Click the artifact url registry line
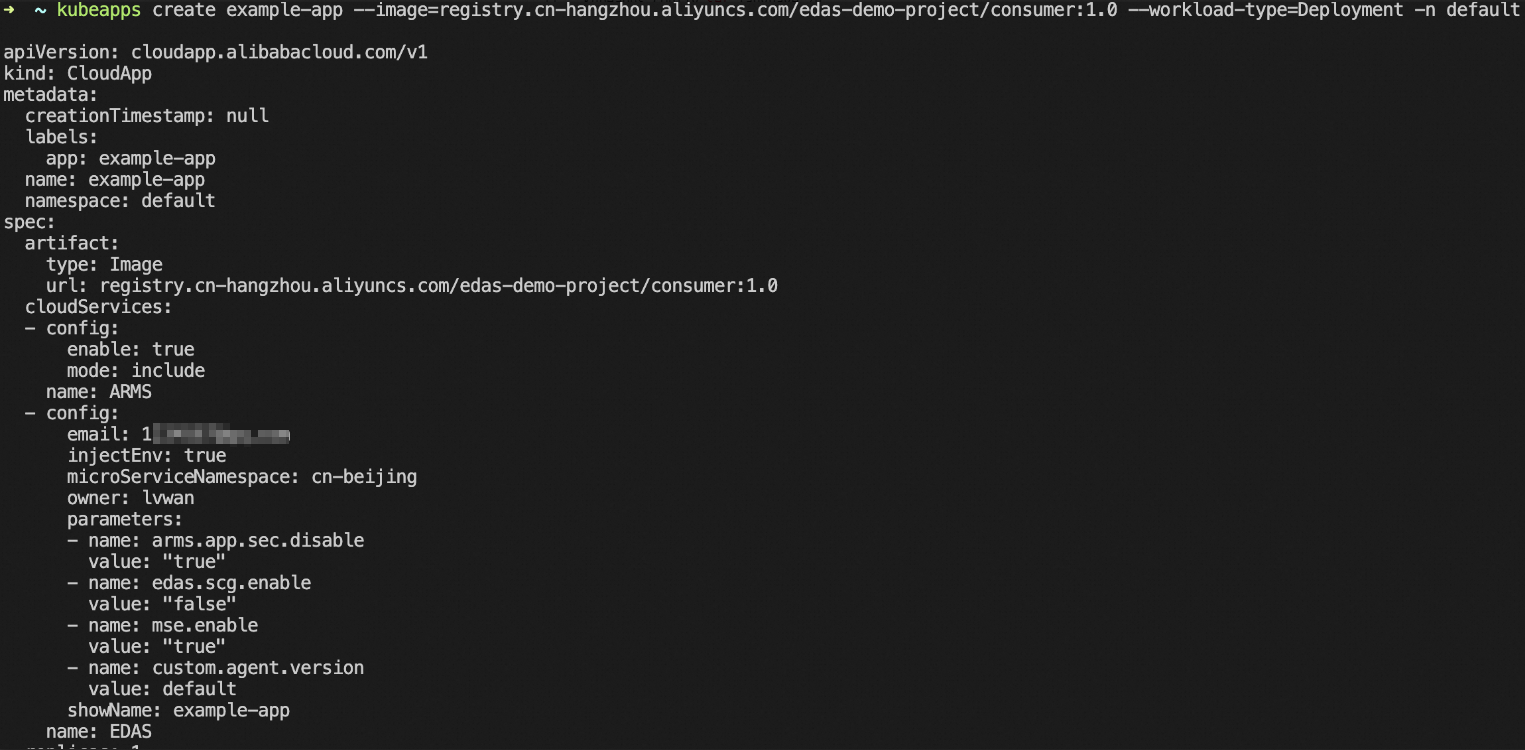This screenshot has height=750, width=1525. pyautogui.click(x=412, y=286)
